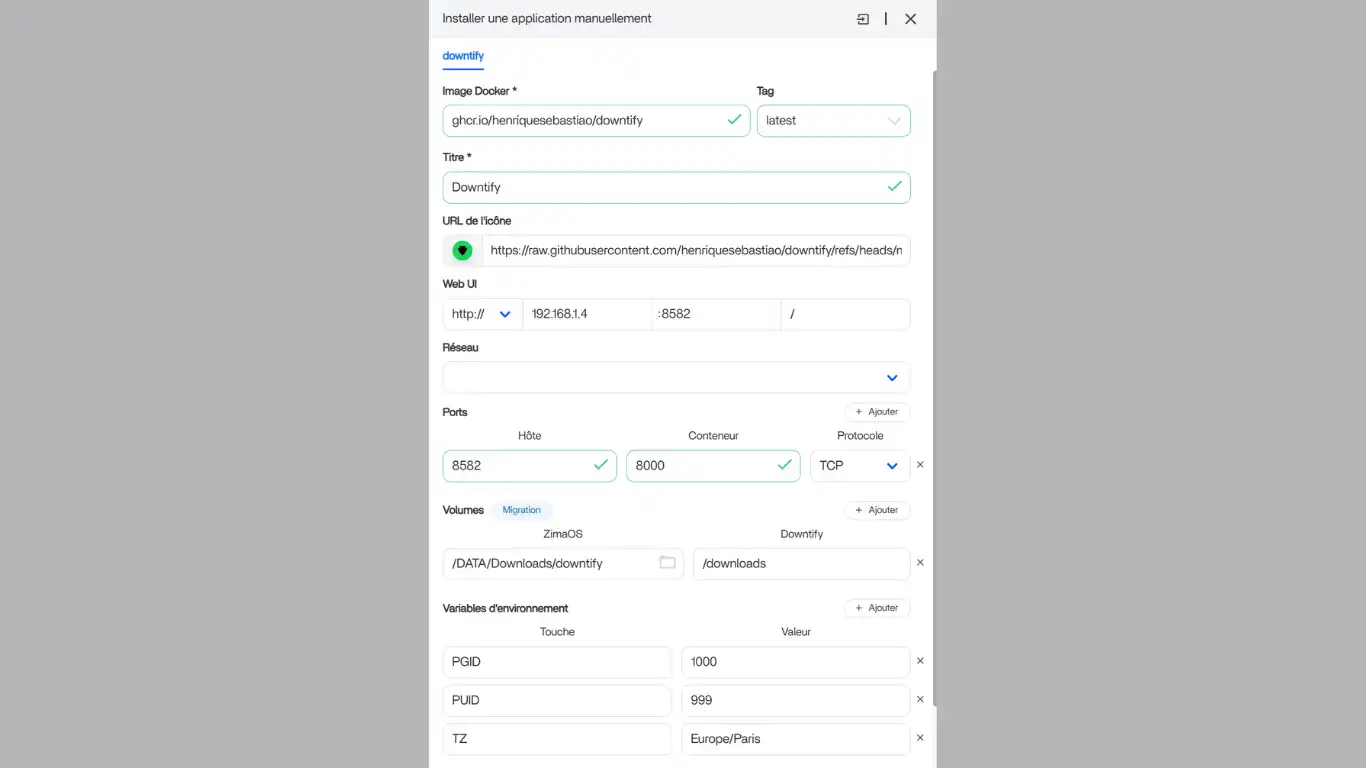Open the Tag dropdown showing latest

(x=833, y=121)
